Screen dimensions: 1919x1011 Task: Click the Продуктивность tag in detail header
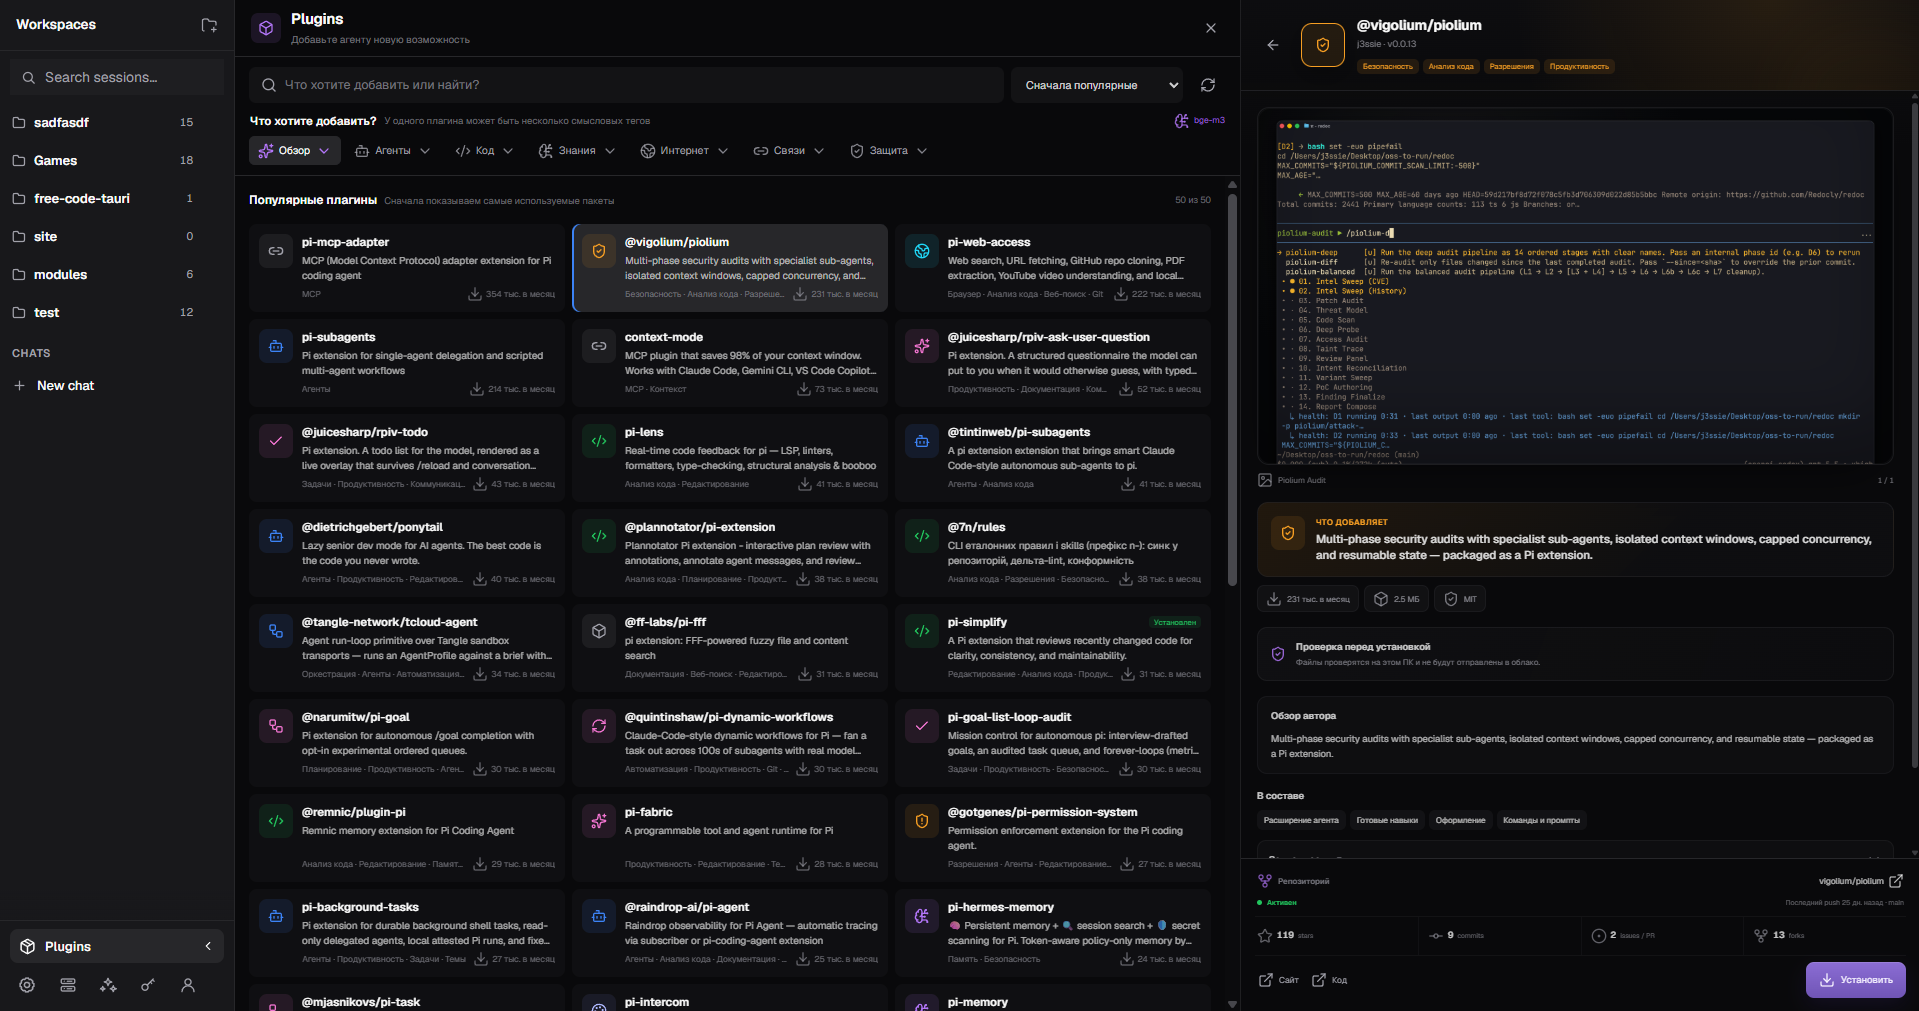[1579, 66]
